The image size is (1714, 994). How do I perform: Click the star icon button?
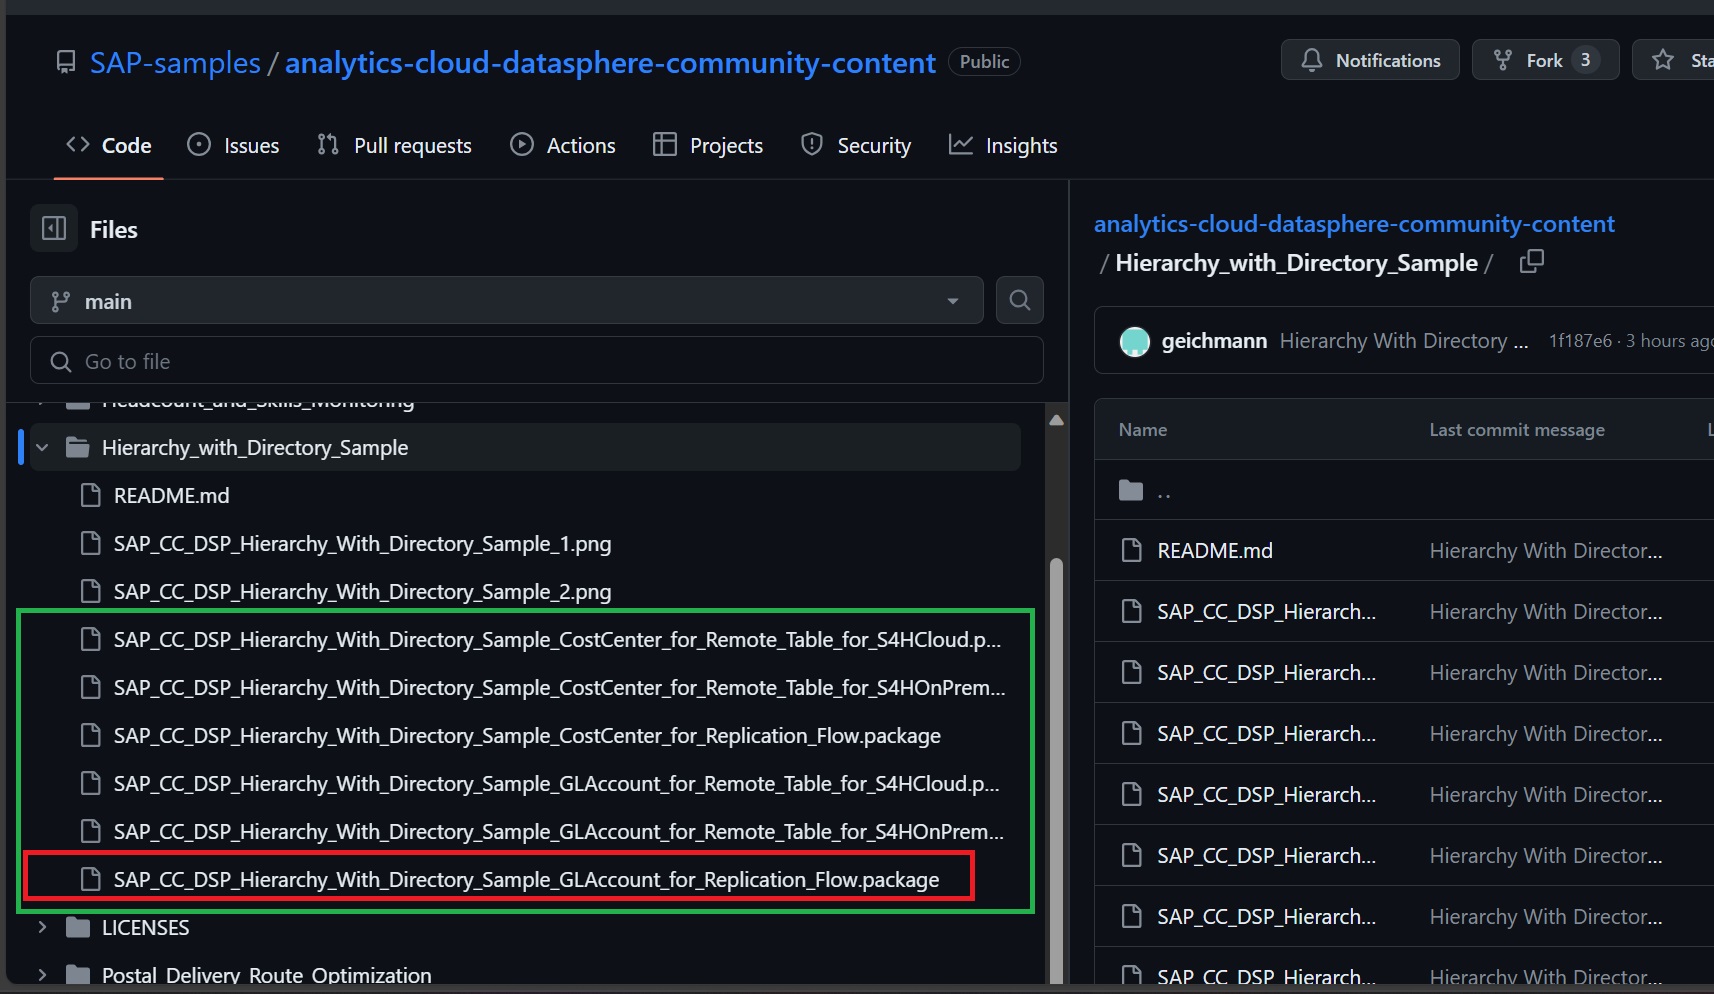tap(1662, 60)
